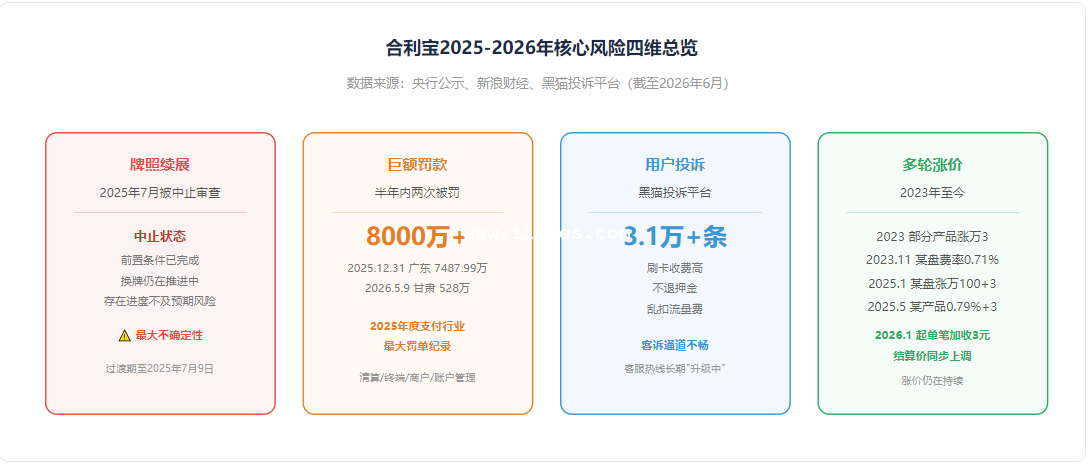Click the 最大不确定性 warning text
The height and width of the screenshot is (467, 1092).
[x=169, y=335]
